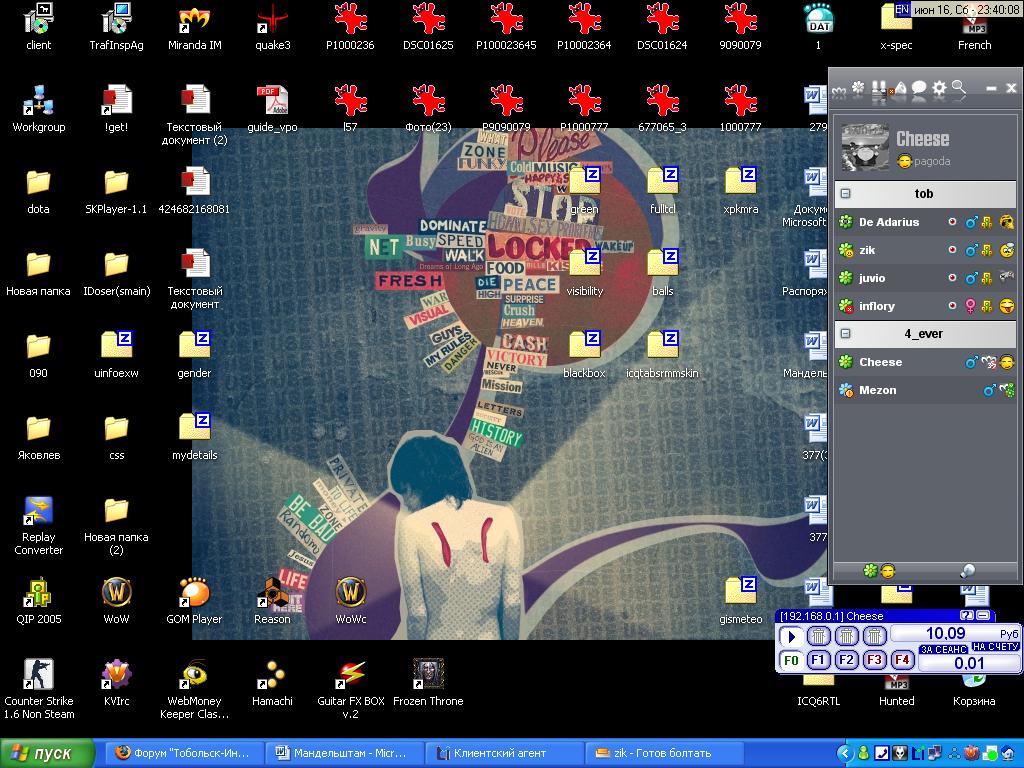Viewport: 1024px width, 768px height.
Task: Select contact juvio
Action: tap(926, 278)
